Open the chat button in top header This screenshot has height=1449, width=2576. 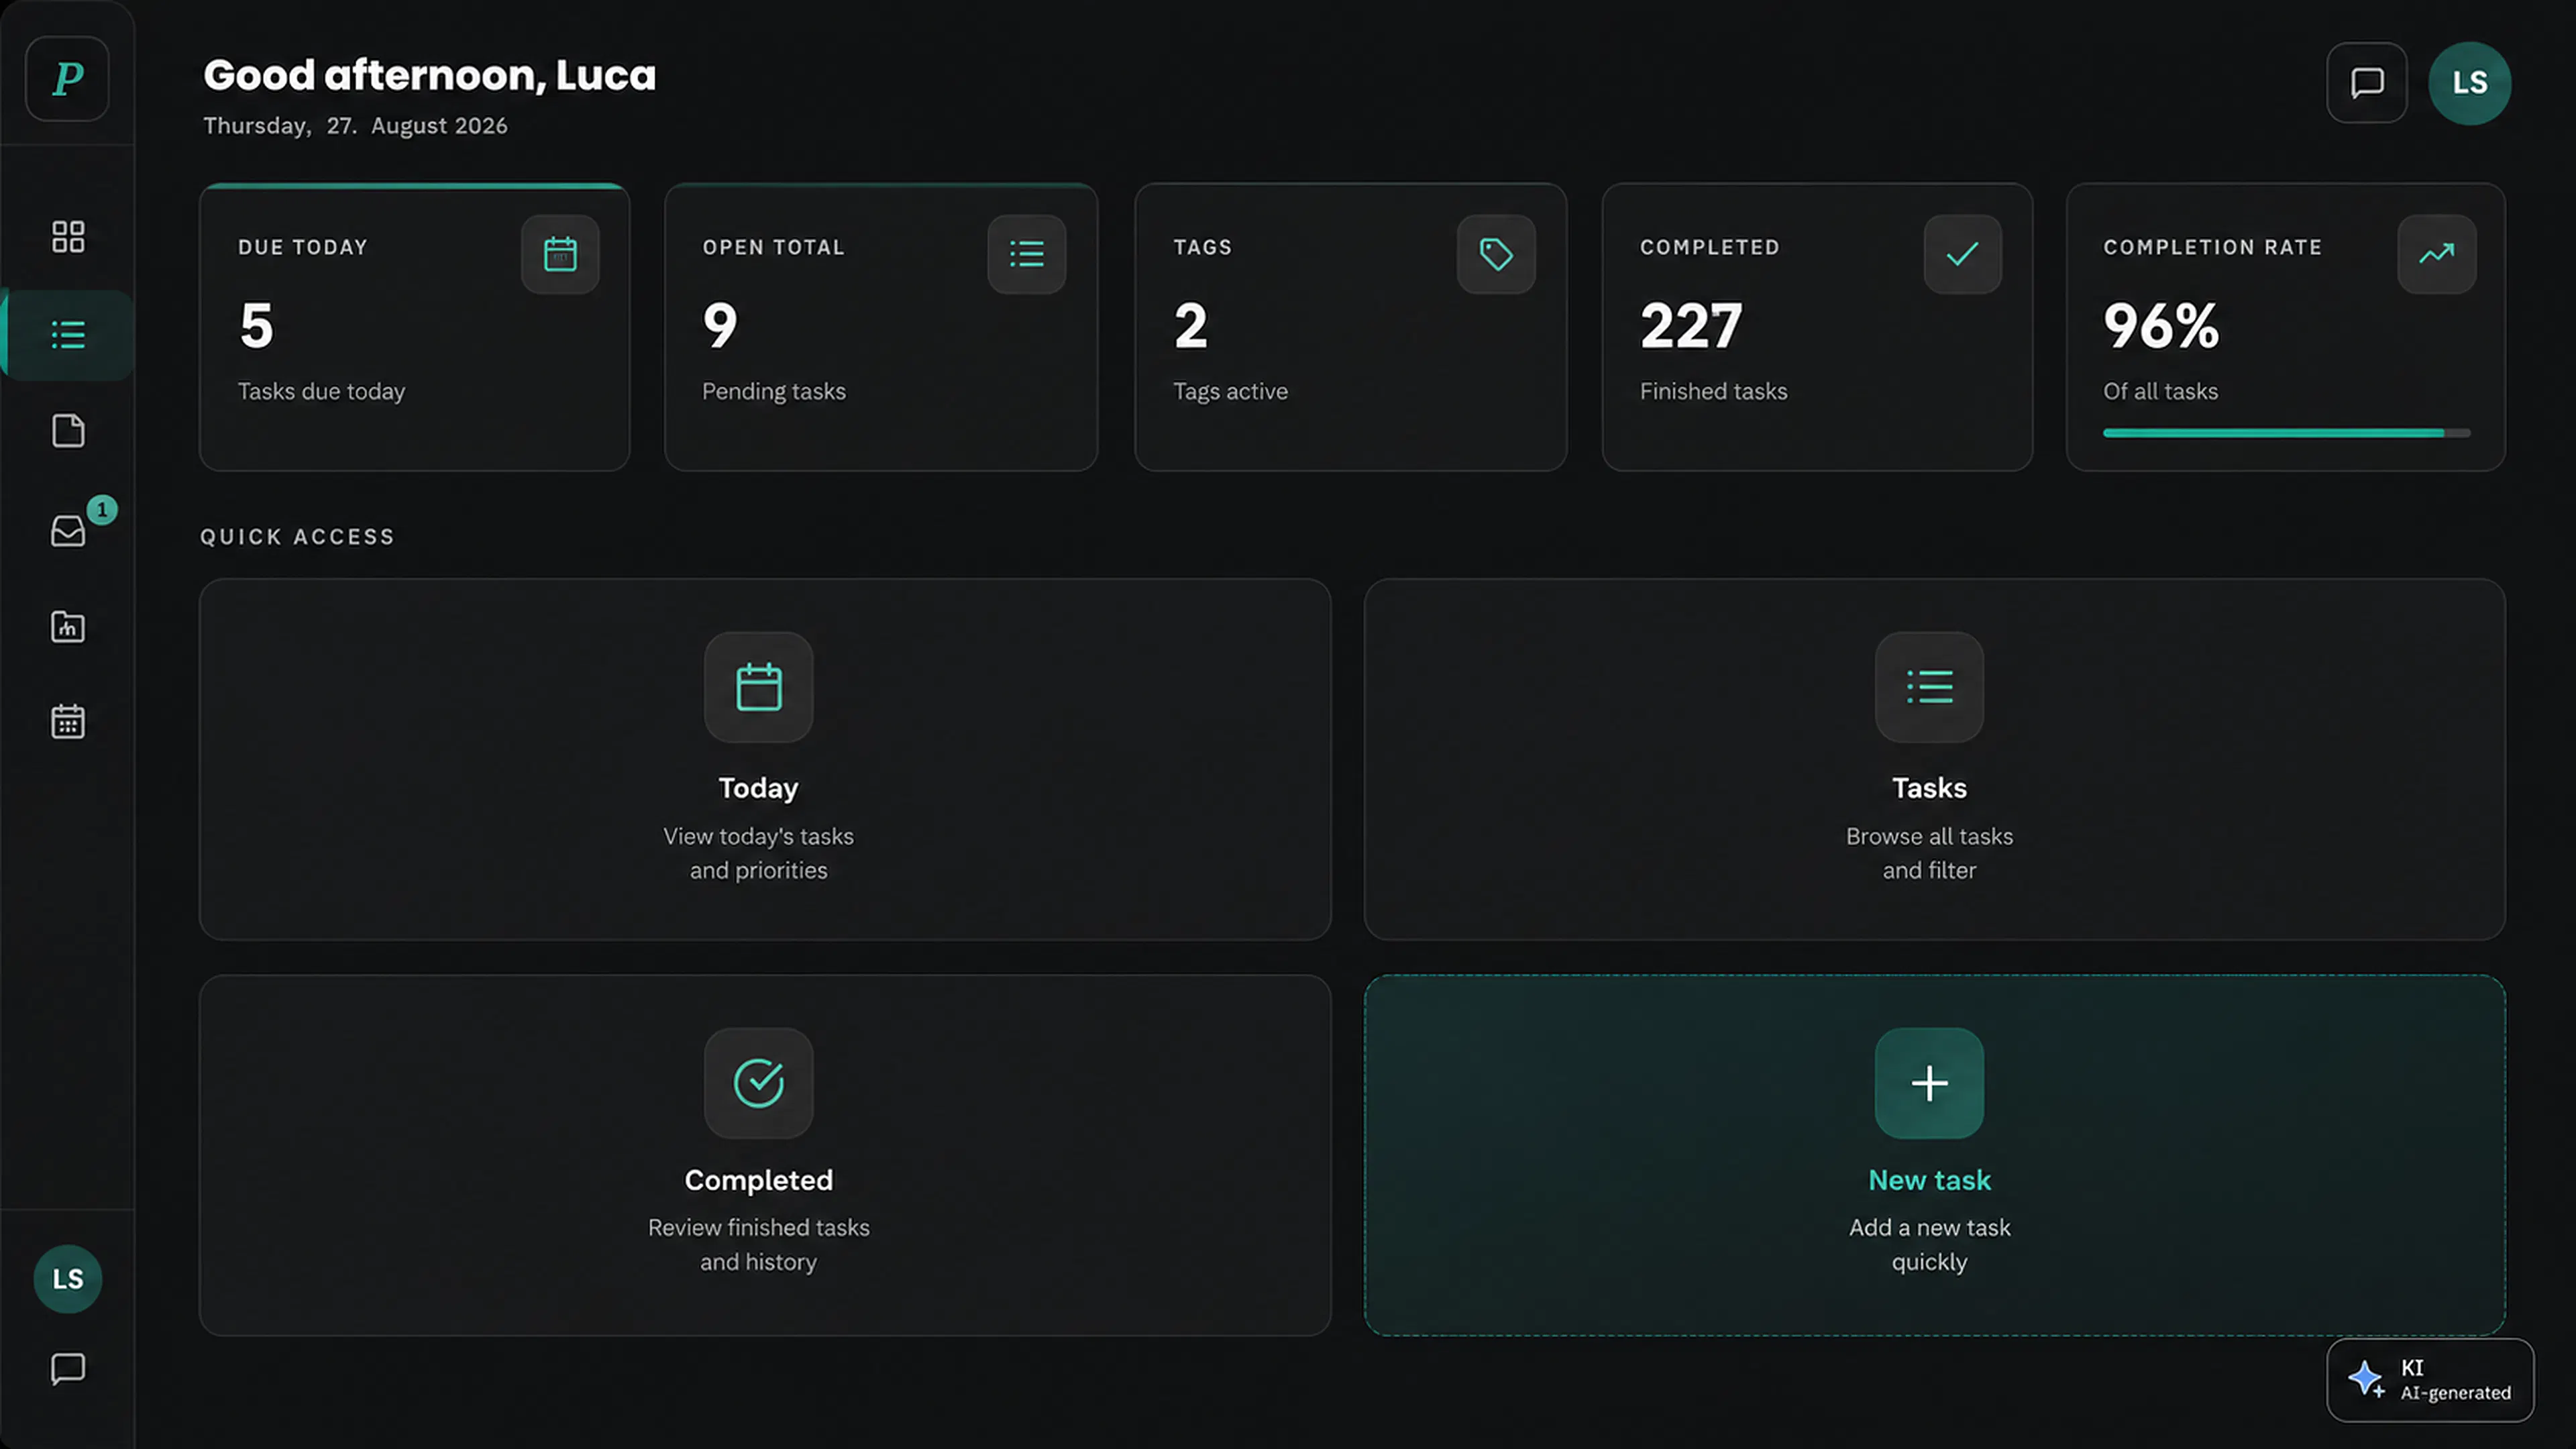pos(2367,83)
